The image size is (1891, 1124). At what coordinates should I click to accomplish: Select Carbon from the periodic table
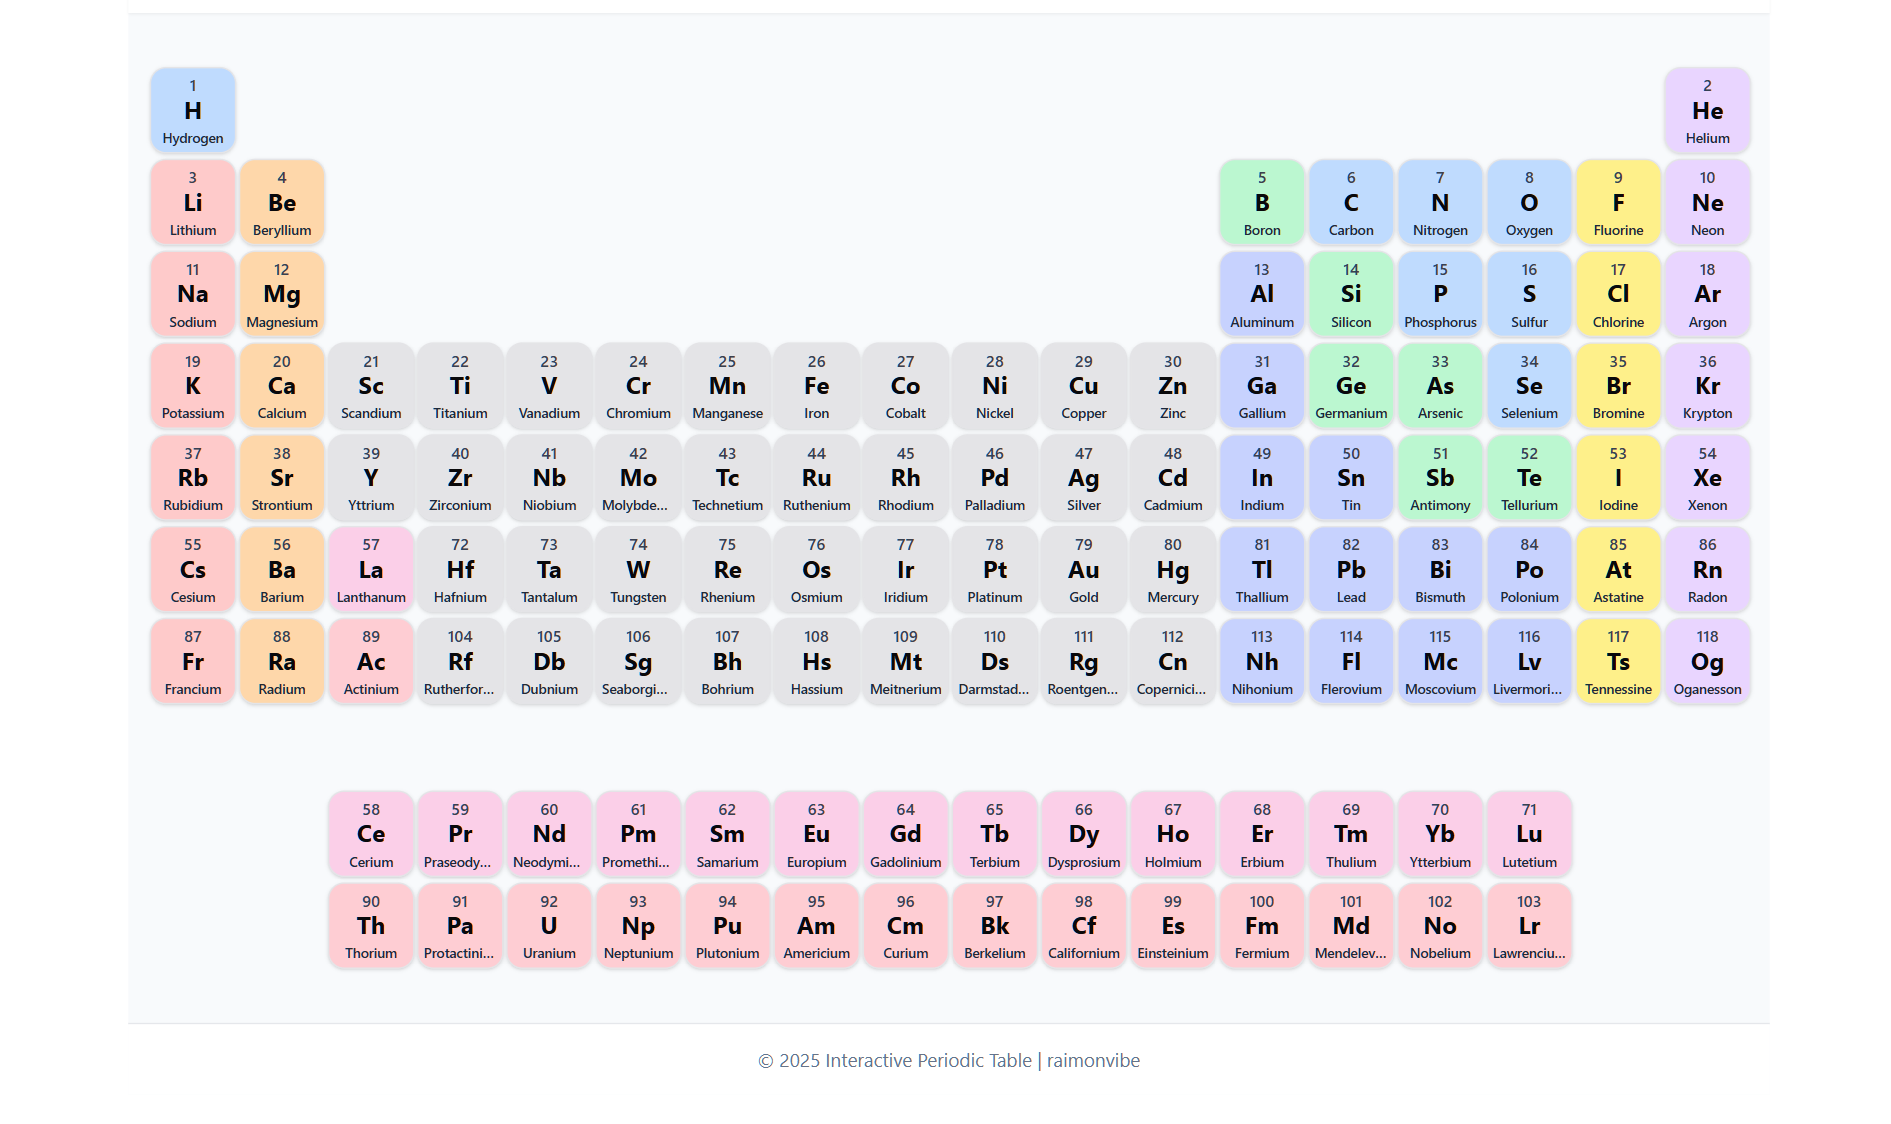point(1350,202)
